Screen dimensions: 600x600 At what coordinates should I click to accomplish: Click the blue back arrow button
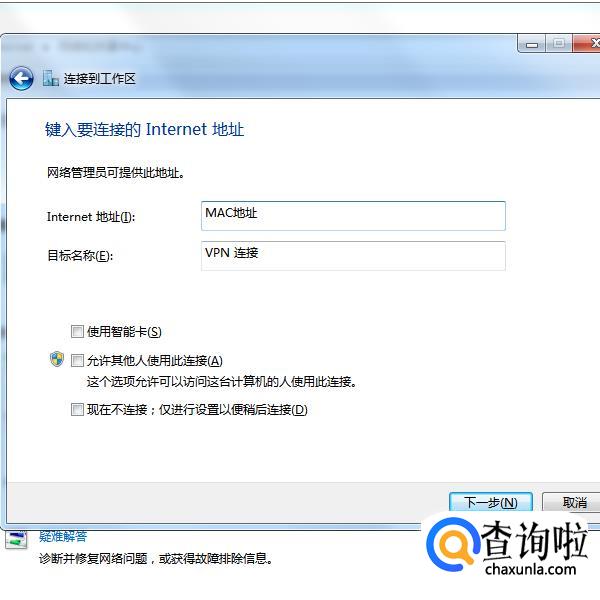[21, 78]
